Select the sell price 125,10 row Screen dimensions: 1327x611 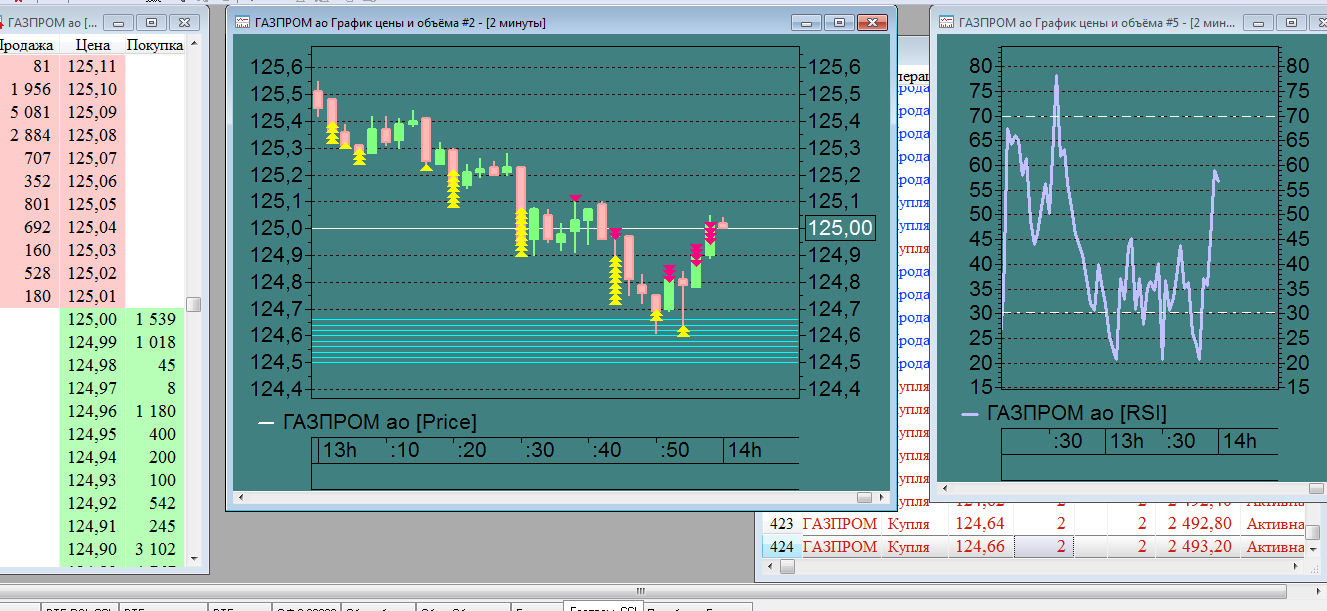93,90
